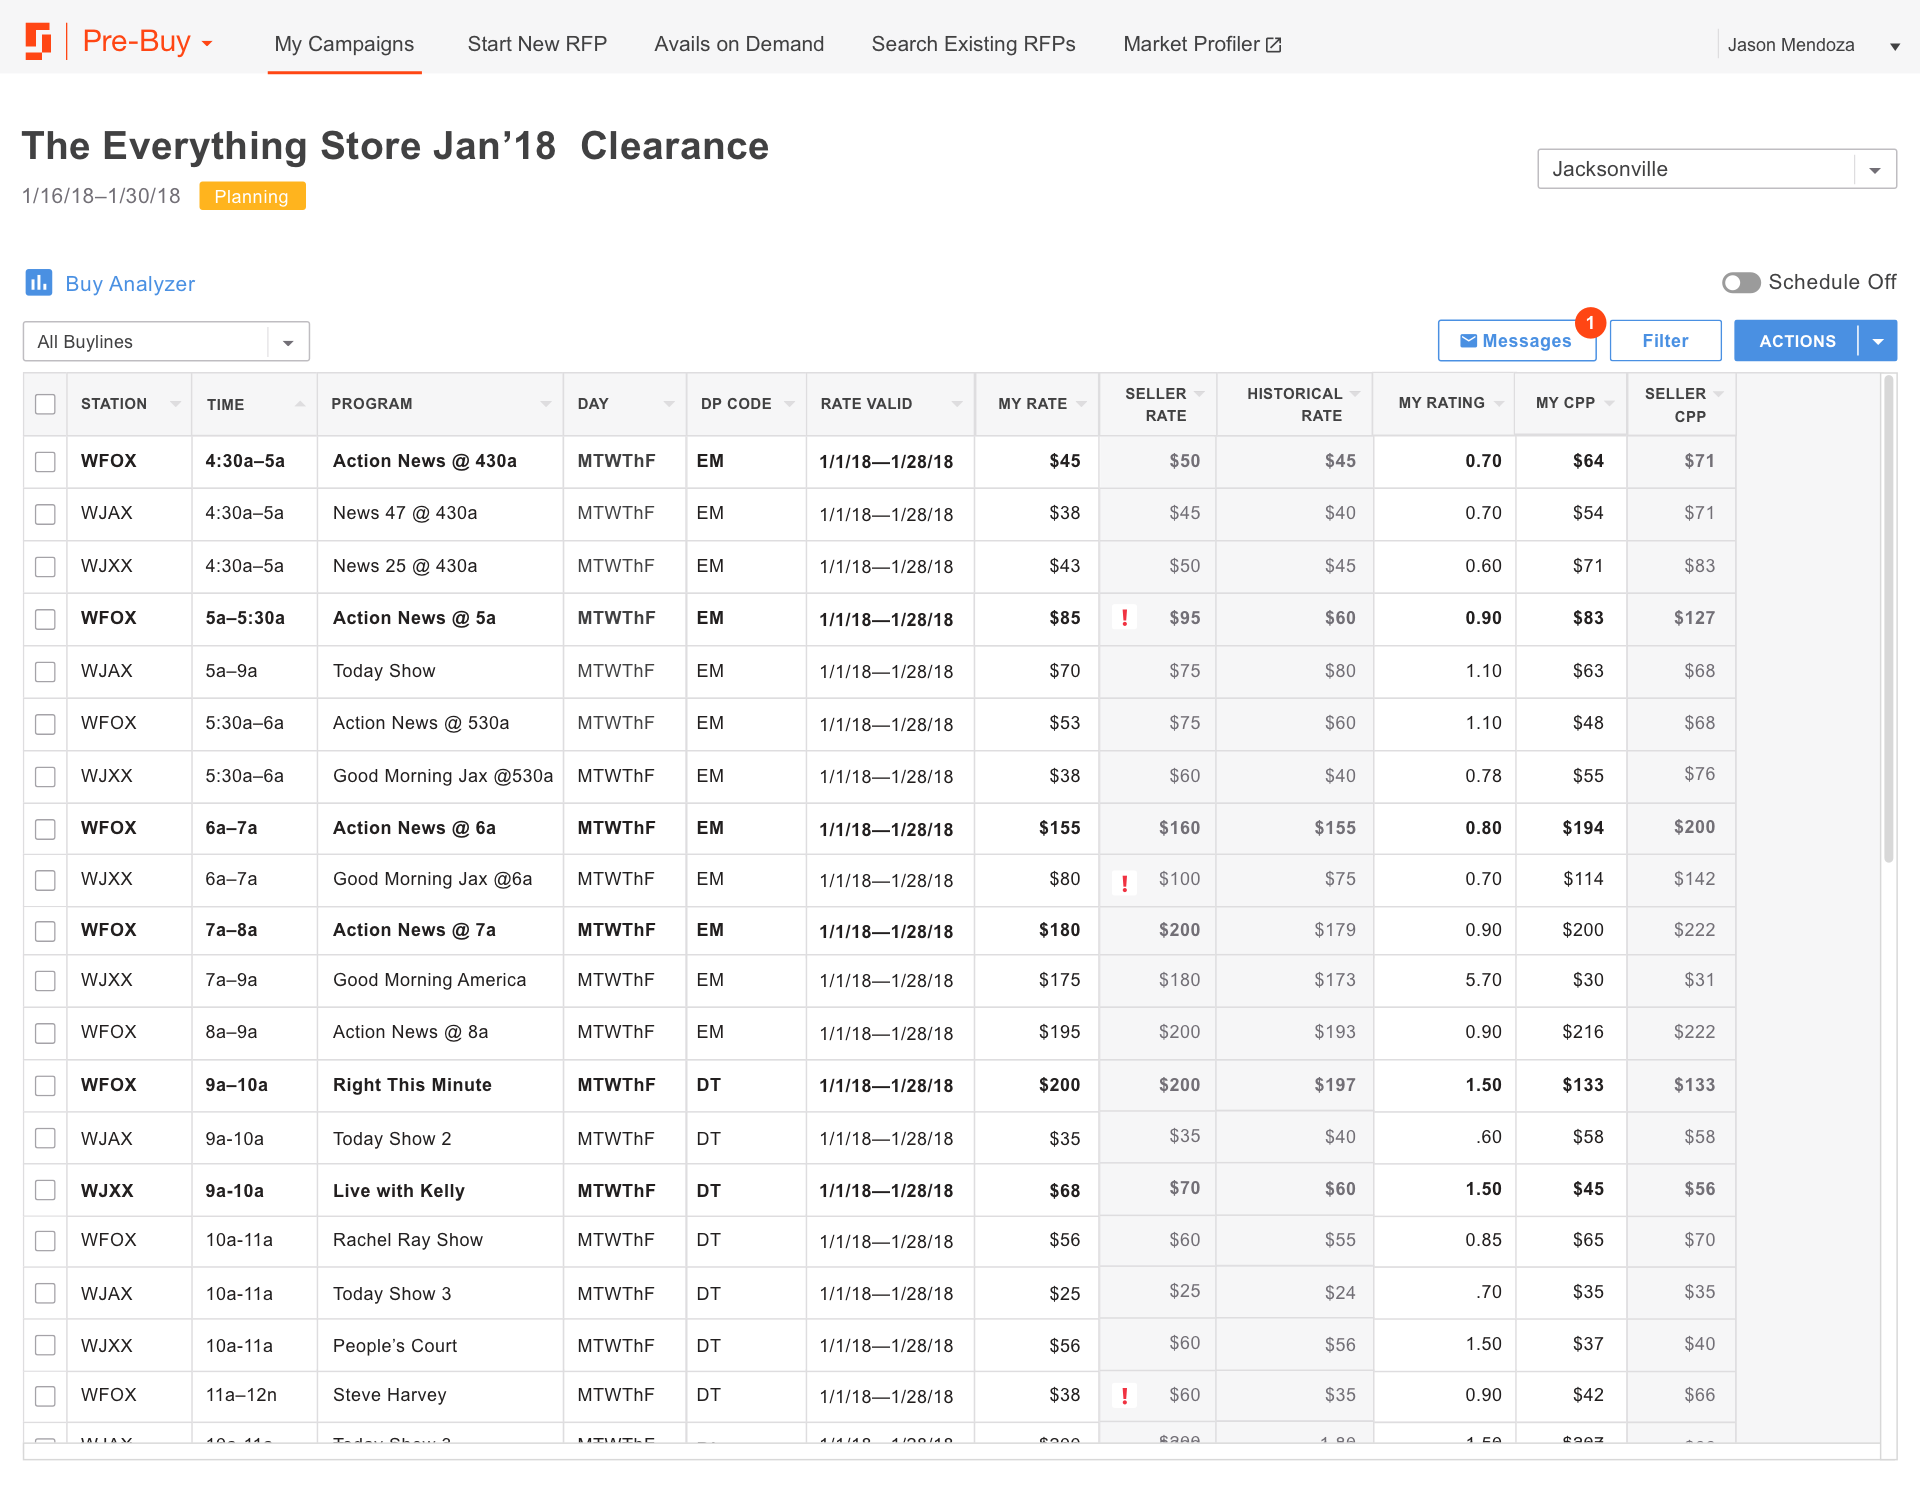Click the red alert icon on Steve Harvey row
Screen dimensions: 1920x1500
click(1125, 1395)
